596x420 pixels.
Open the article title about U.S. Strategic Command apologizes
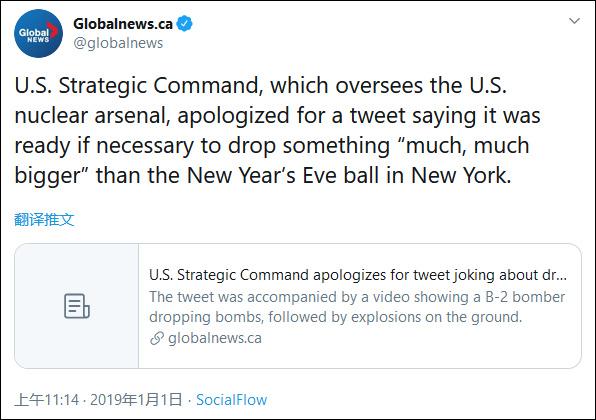click(x=358, y=275)
